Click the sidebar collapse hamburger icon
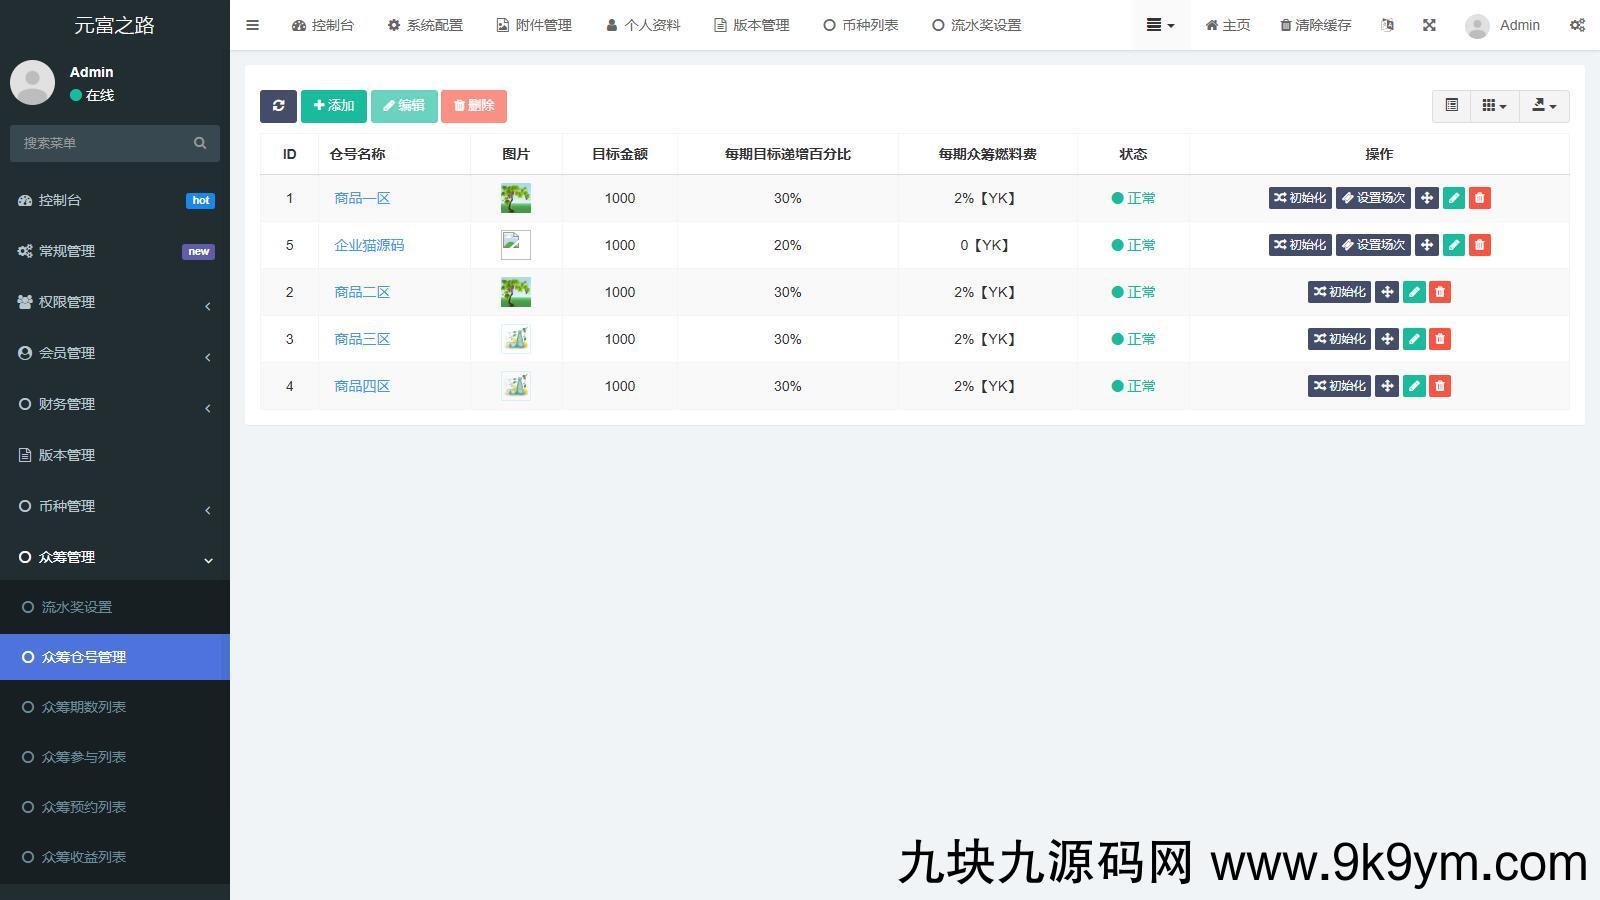 pyautogui.click(x=252, y=25)
